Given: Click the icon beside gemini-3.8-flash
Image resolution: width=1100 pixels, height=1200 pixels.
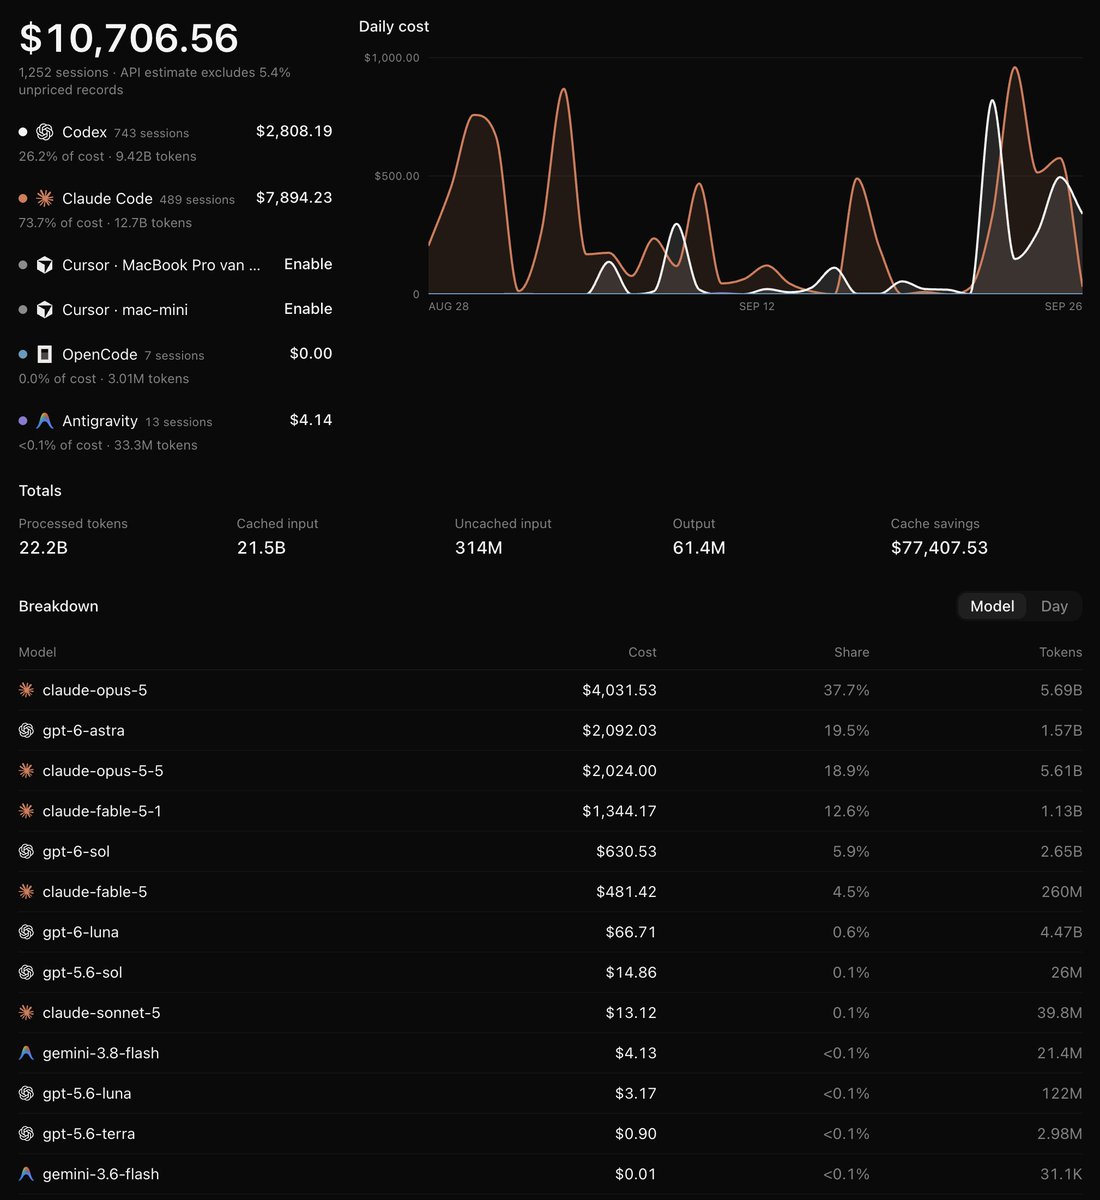Looking at the screenshot, I should [x=27, y=1053].
